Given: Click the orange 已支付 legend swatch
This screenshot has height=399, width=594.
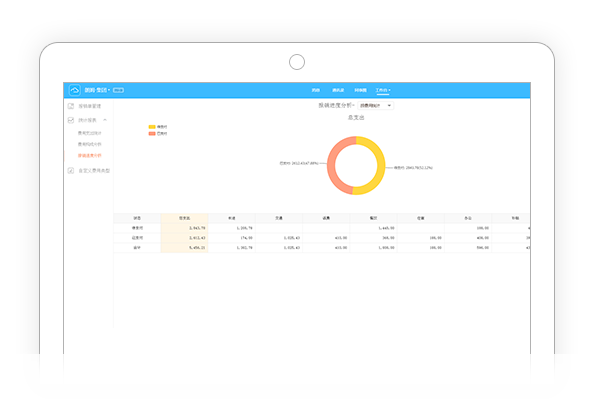Looking at the screenshot, I should pyautogui.click(x=152, y=133).
